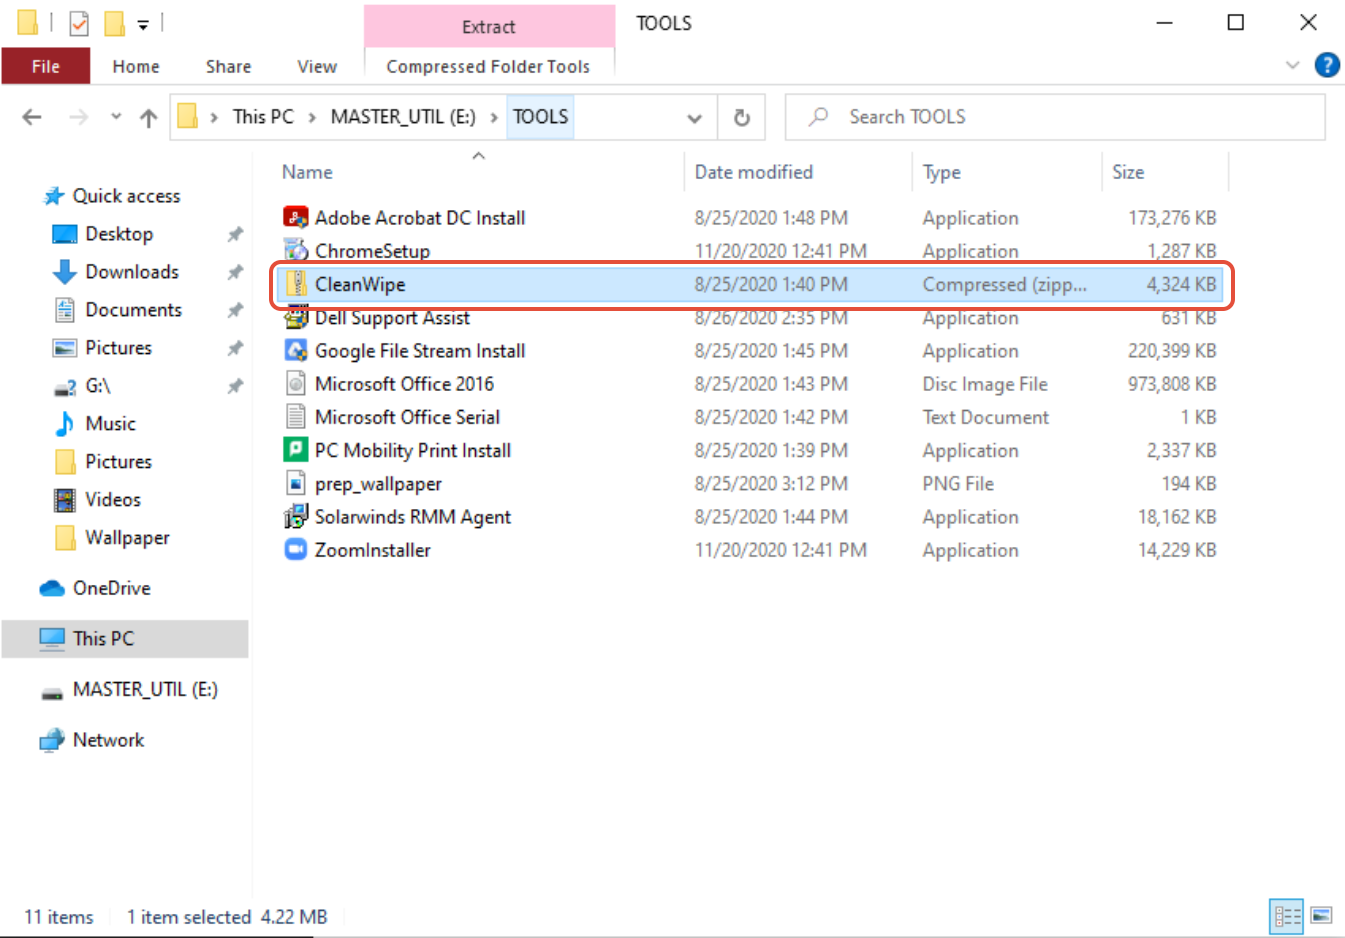Select Downloads in the navigation pane
This screenshot has height=938, width=1345.
pyautogui.click(x=132, y=272)
